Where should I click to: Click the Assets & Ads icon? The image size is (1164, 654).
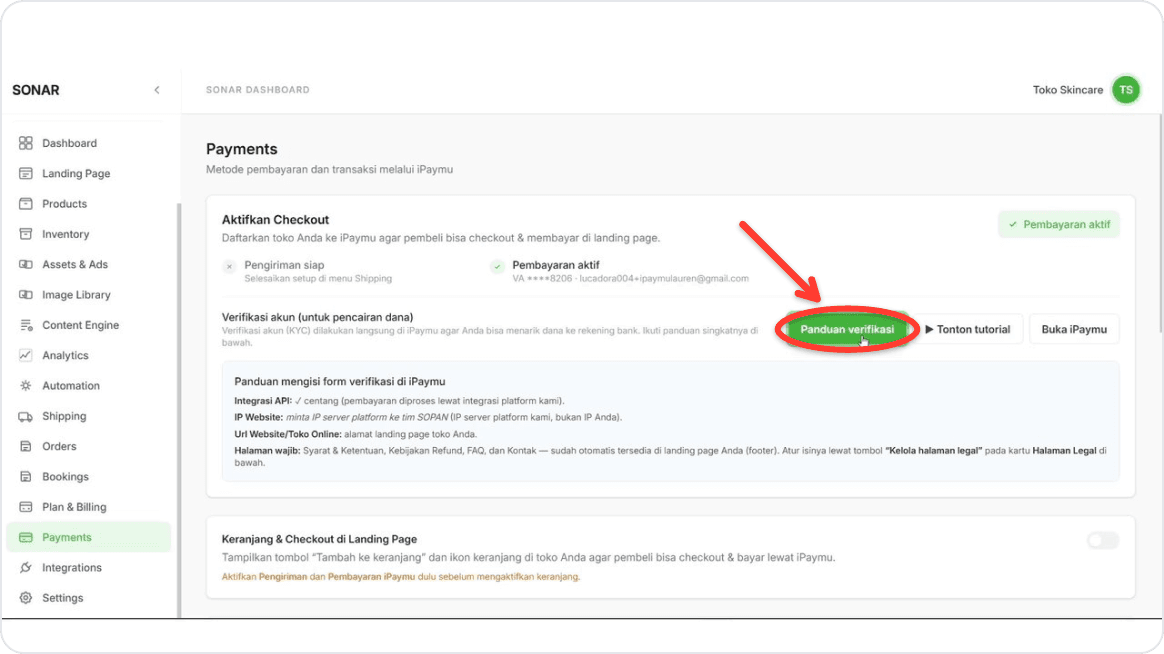coord(26,264)
